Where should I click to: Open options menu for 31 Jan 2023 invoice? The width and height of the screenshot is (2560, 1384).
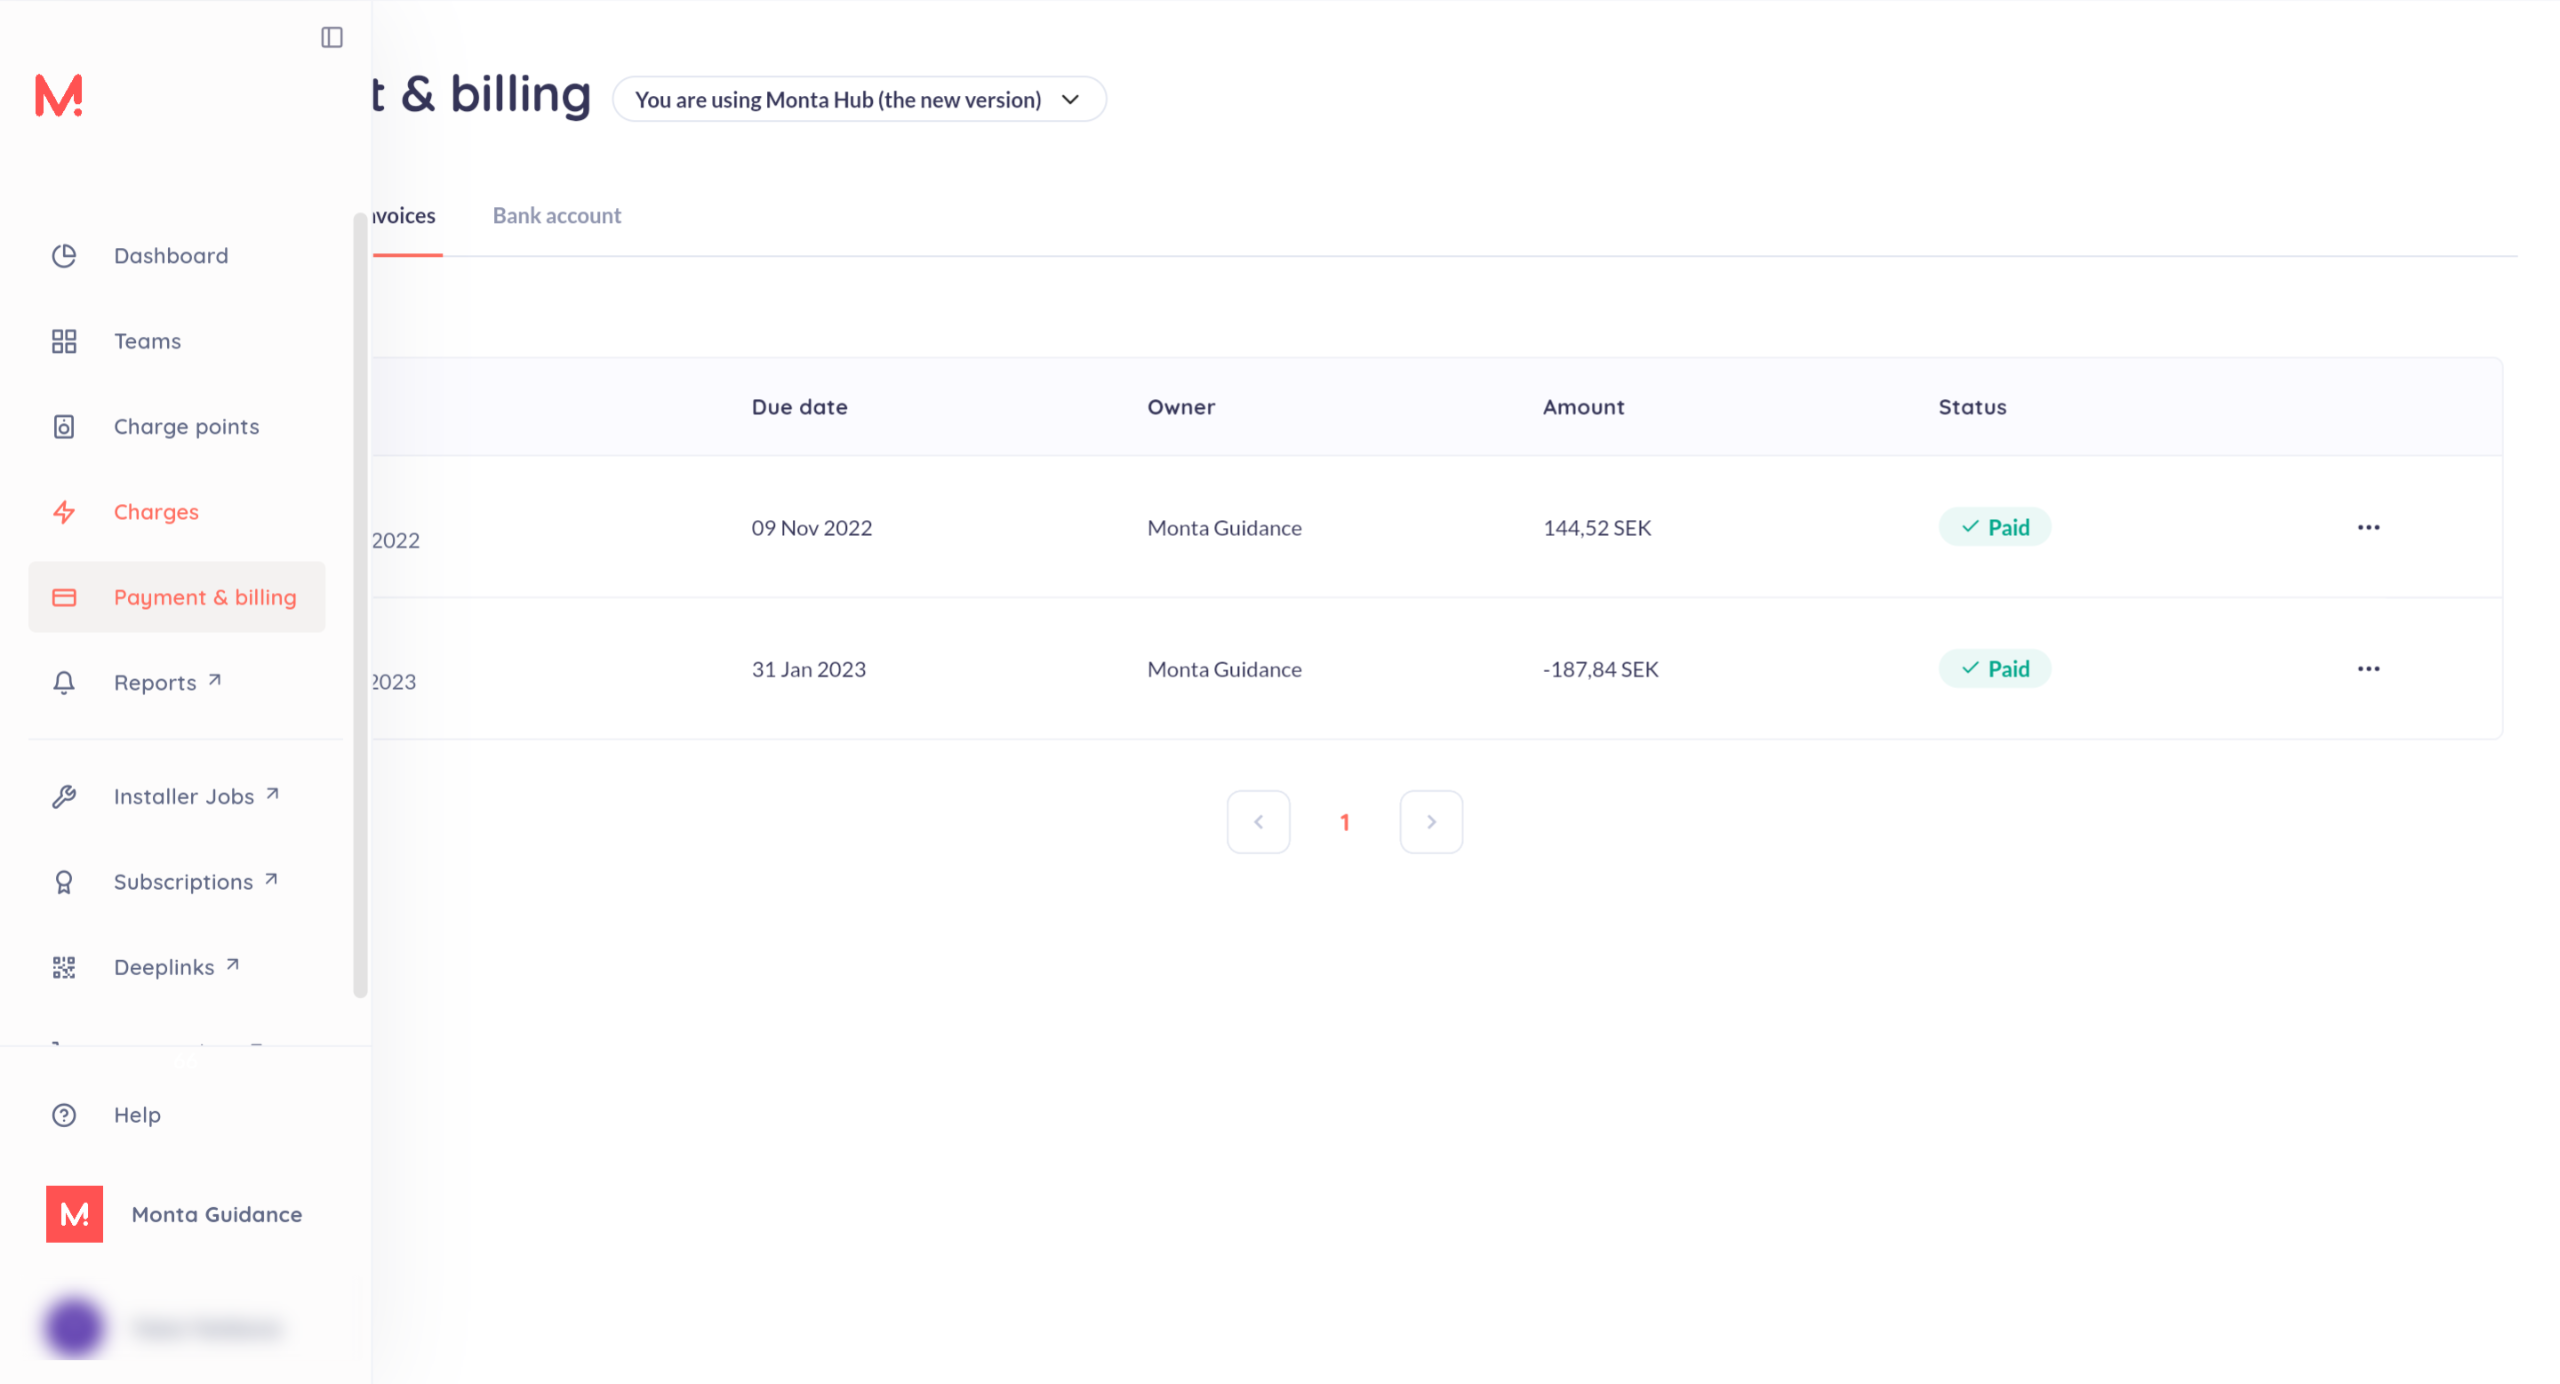(x=2368, y=669)
